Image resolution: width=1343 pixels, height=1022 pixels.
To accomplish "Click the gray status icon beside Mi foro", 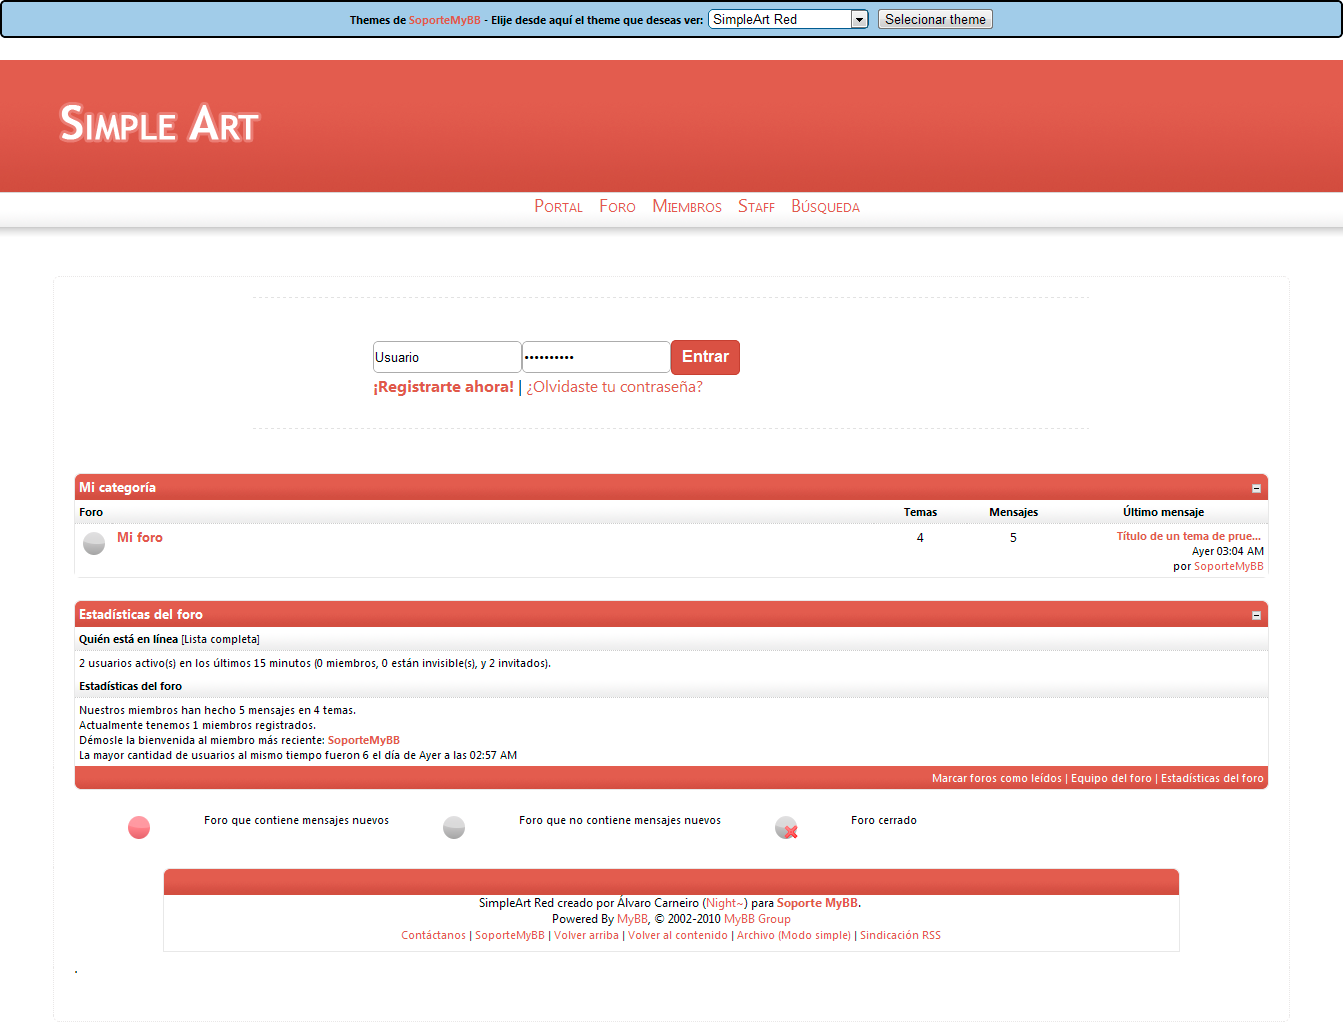I will (x=94, y=543).
